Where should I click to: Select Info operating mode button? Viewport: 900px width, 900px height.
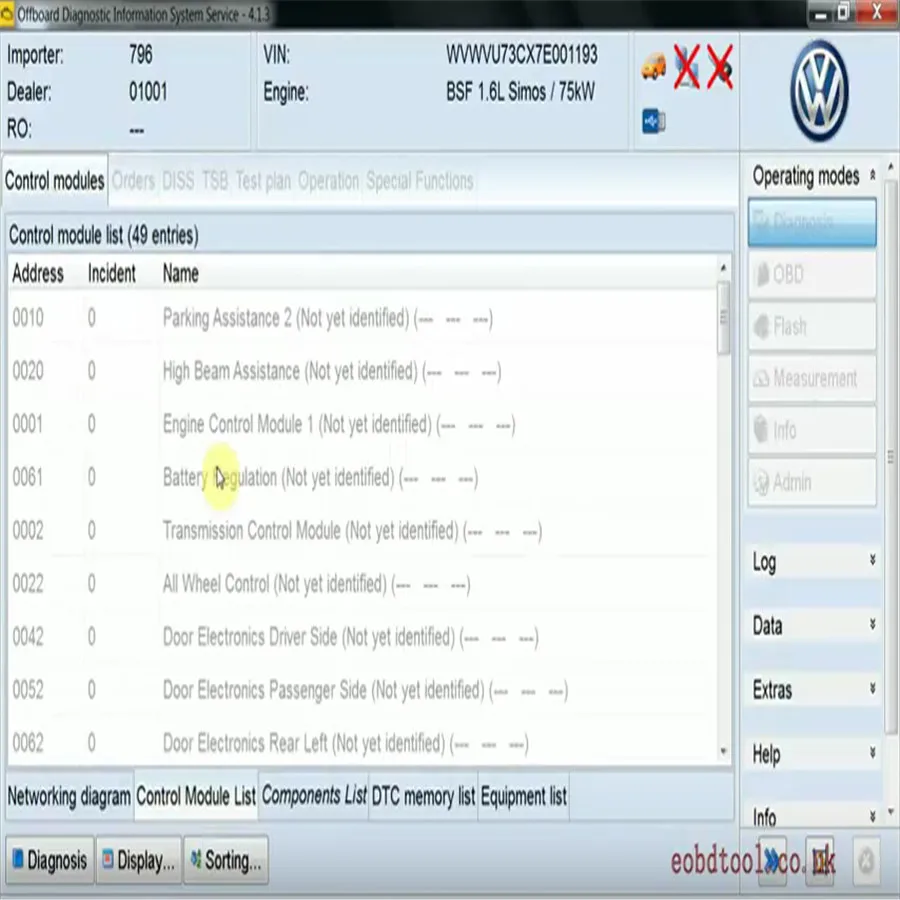812,430
